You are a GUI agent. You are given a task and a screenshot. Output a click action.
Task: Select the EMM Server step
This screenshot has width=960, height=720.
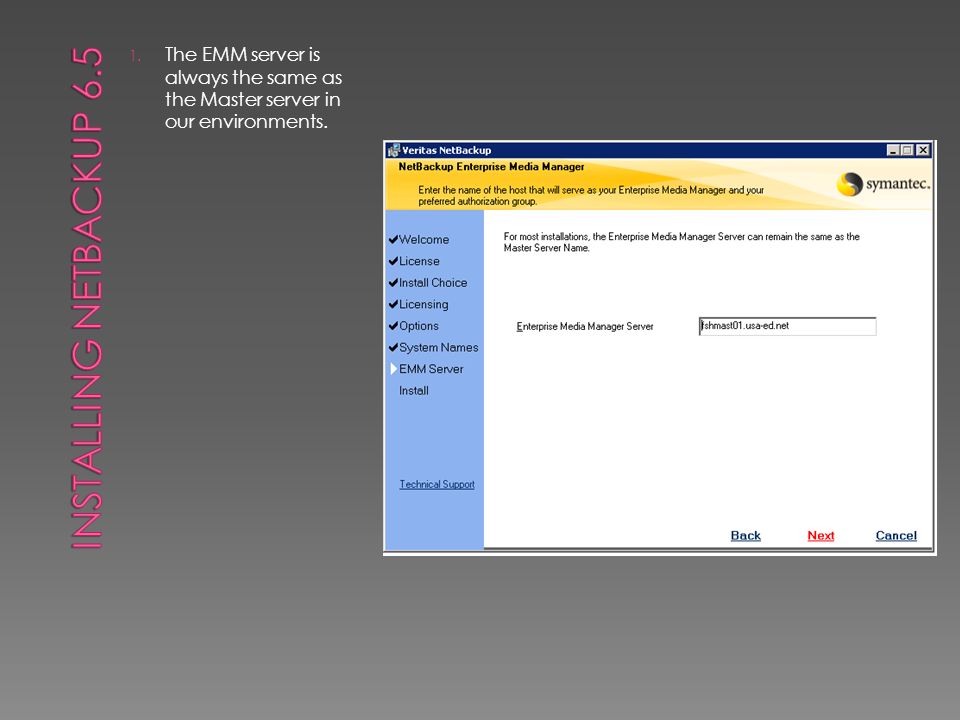point(431,369)
